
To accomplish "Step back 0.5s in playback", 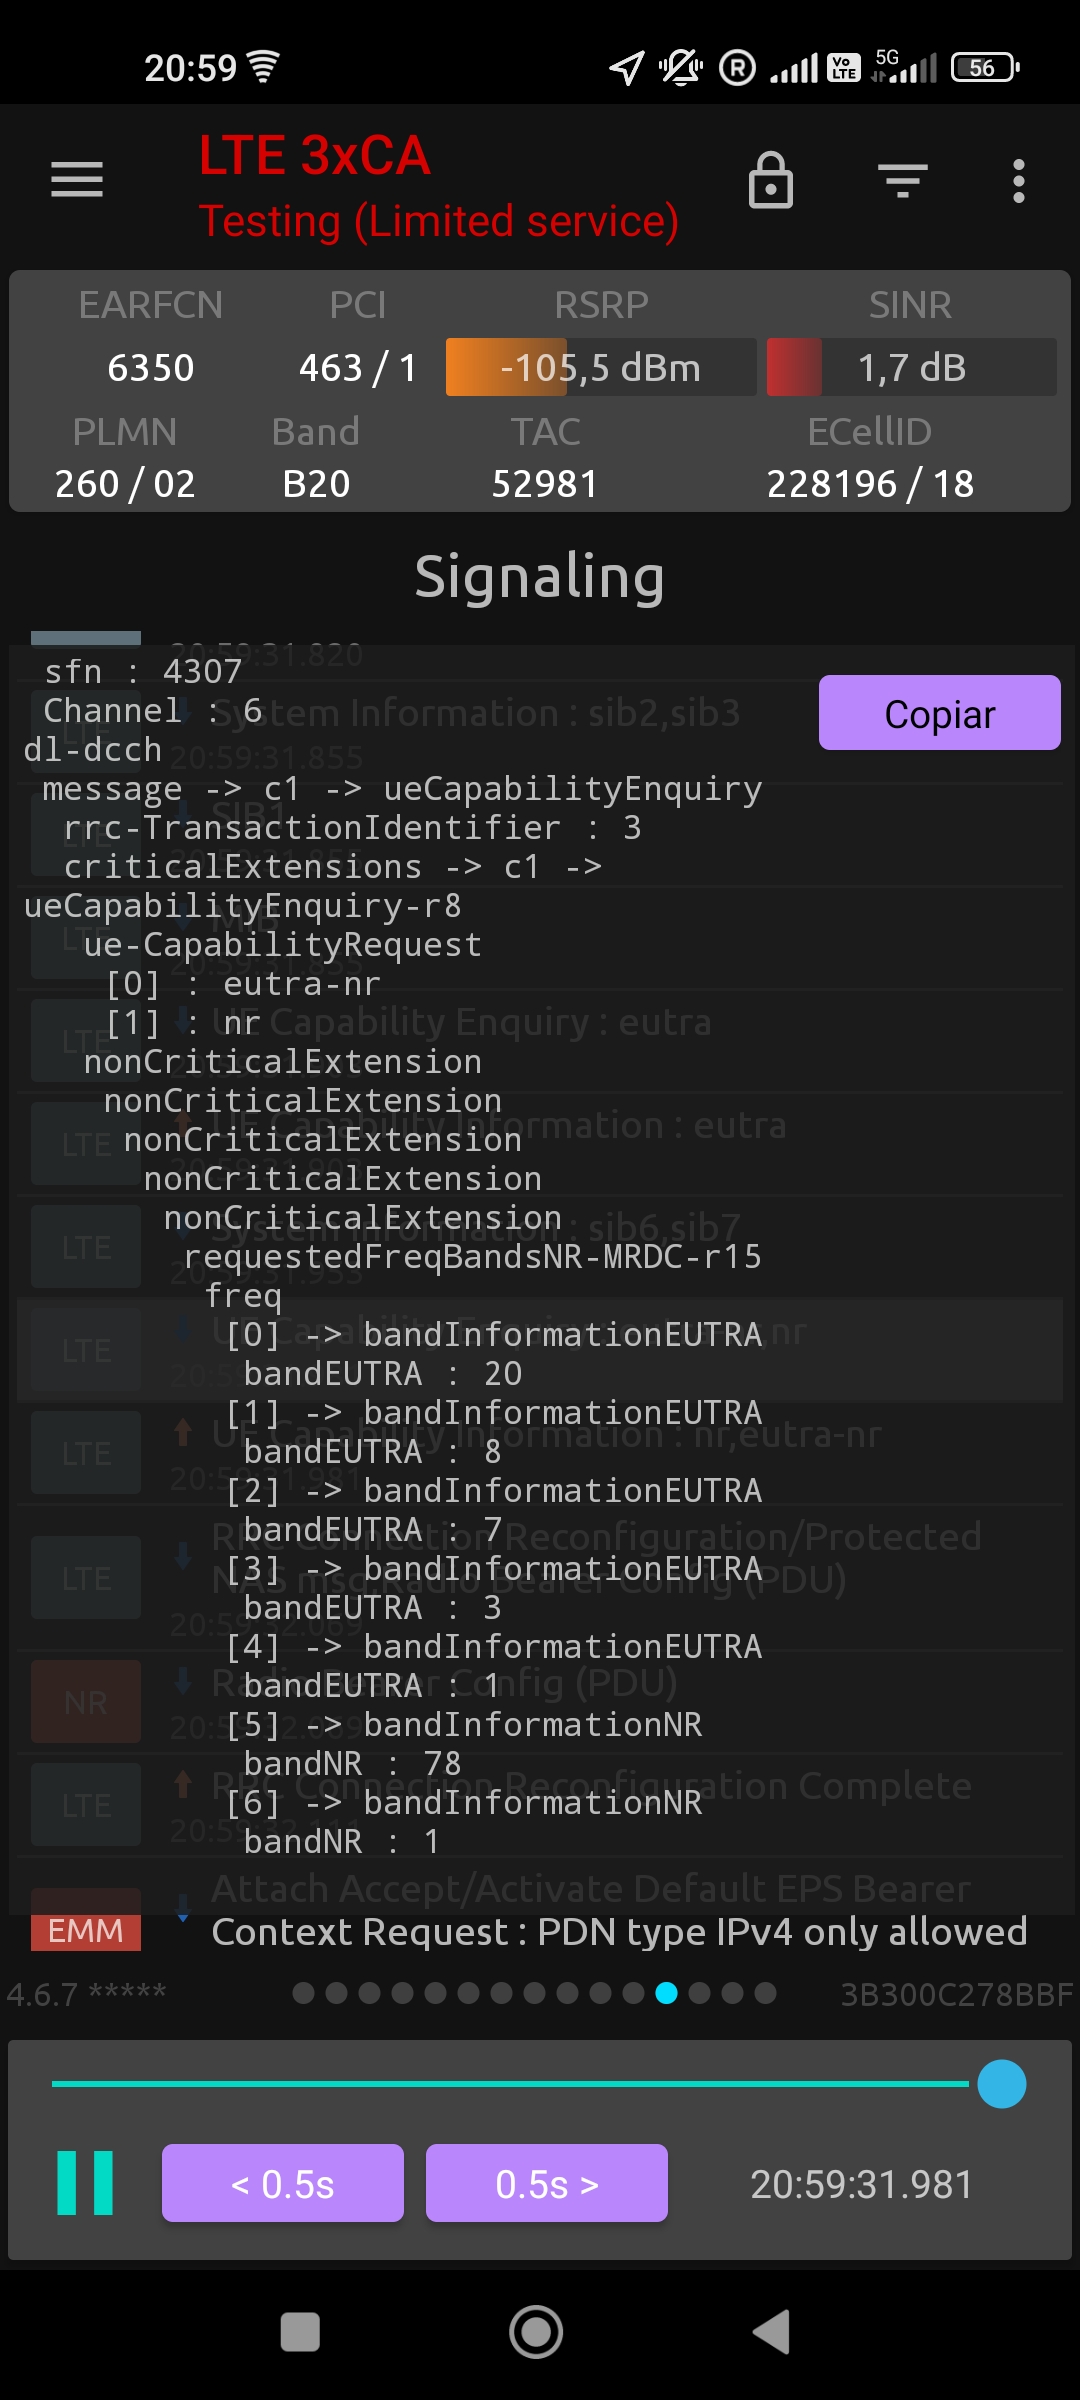I will coord(283,2183).
